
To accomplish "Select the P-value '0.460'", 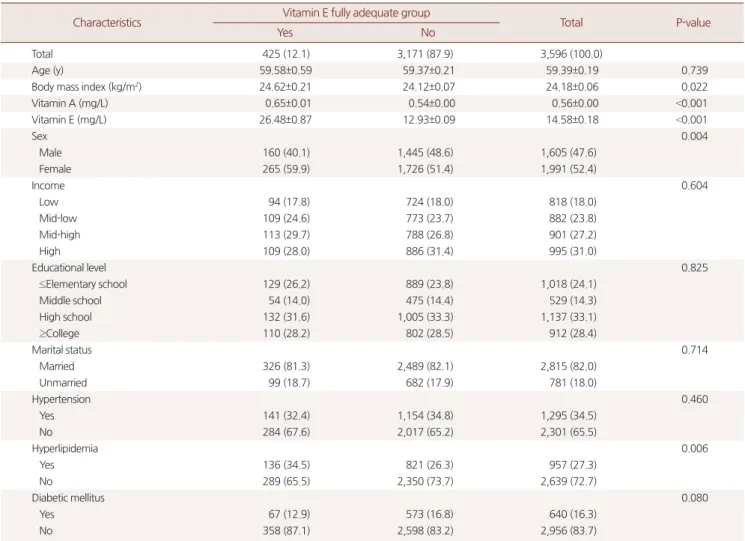I will 695,399.
